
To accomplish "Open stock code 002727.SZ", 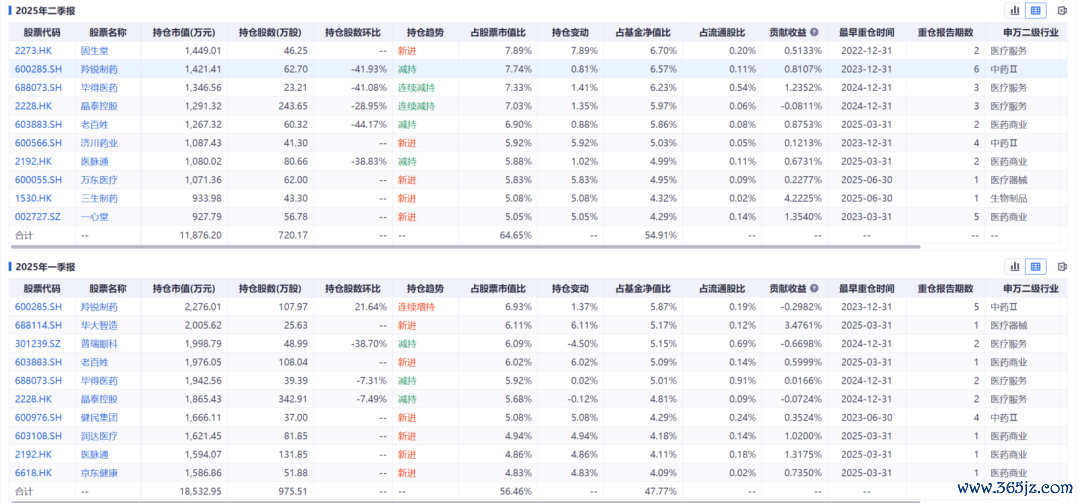I will click(38, 217).
